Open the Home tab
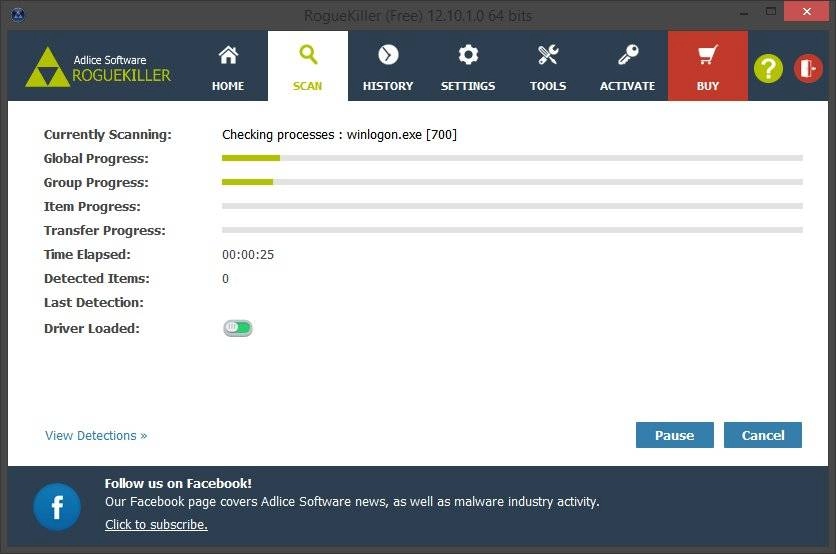Image resolution: width=836 pixels, height=554 pixels. tap(228, 66)
